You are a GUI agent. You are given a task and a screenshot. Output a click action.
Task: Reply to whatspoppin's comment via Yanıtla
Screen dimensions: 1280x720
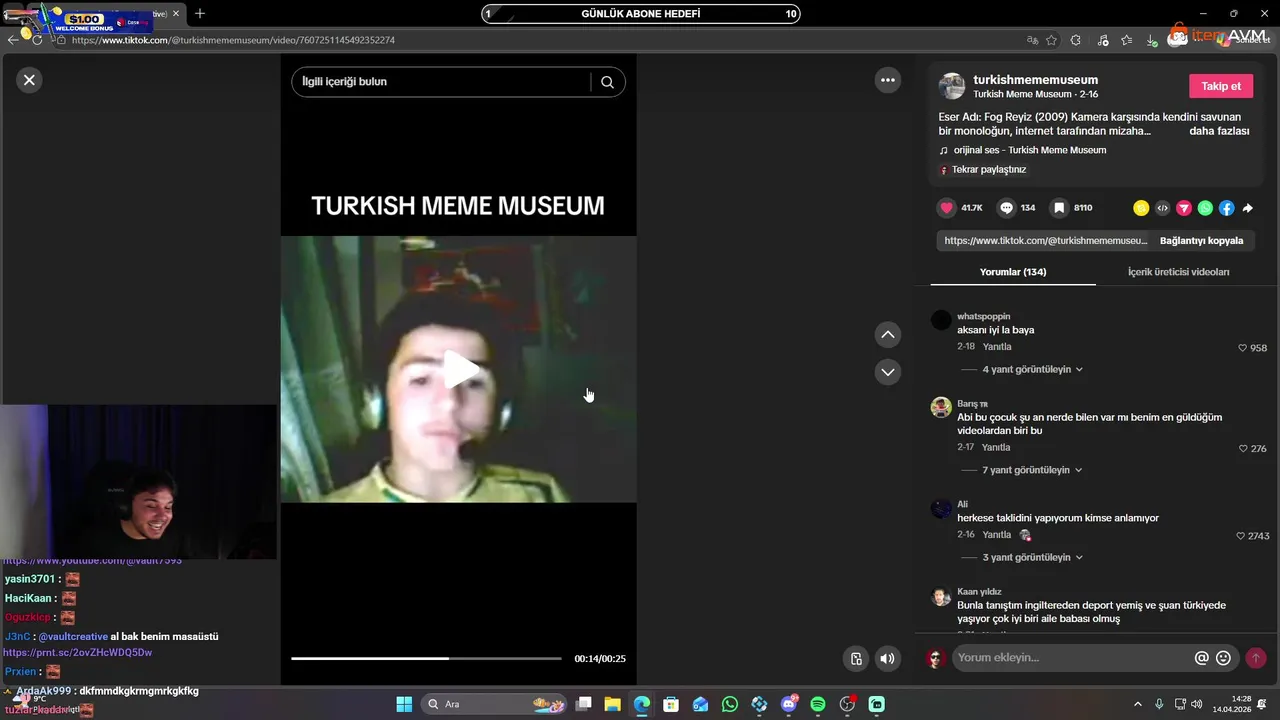997,347
